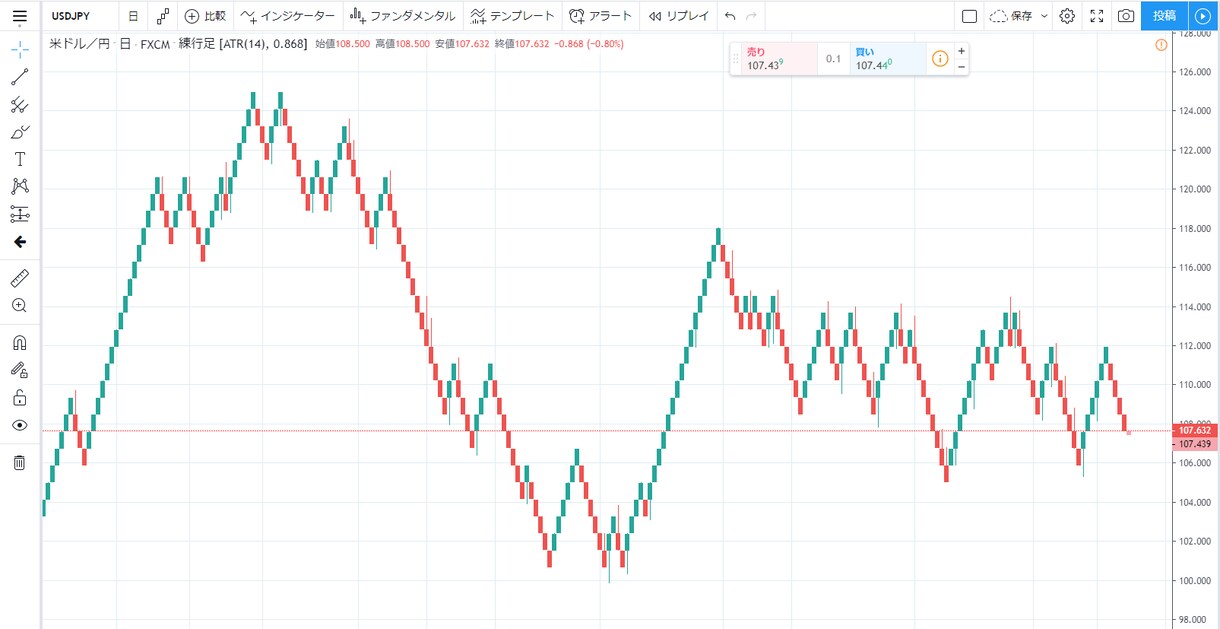1220x629 pixels.
Task: Click the back arrow in left toolbar
Action: (x=19, y=242)
